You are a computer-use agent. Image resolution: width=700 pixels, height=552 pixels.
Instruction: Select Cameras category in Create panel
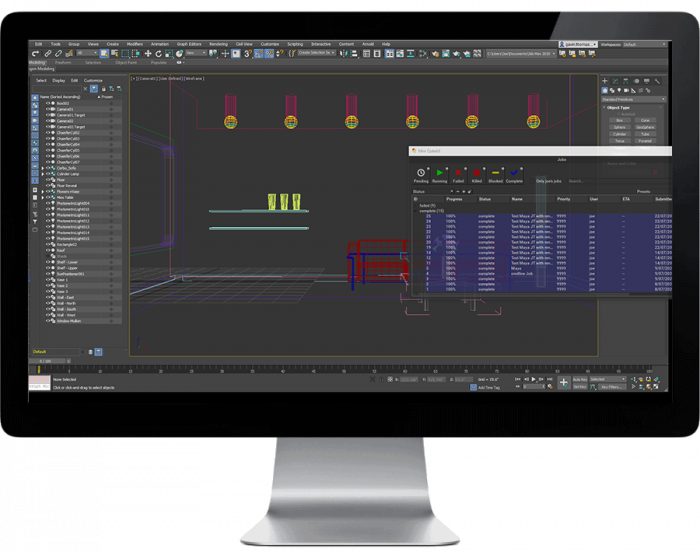pos(626,90)
